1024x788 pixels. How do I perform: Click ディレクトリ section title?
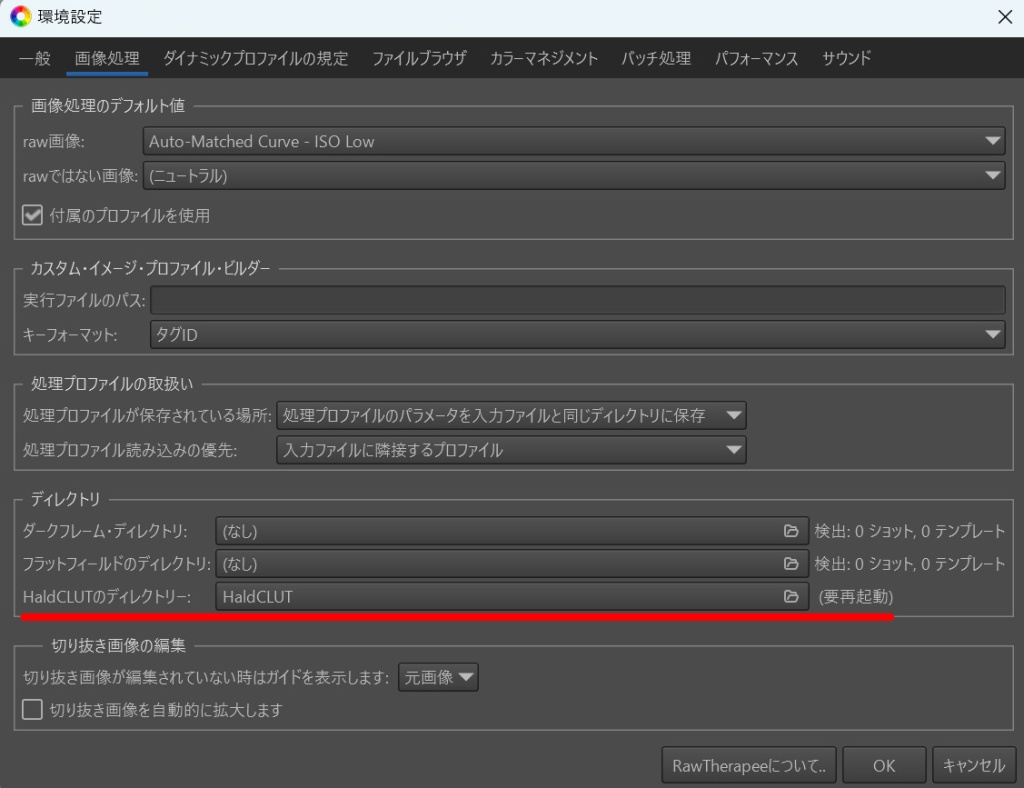[65, 499]
